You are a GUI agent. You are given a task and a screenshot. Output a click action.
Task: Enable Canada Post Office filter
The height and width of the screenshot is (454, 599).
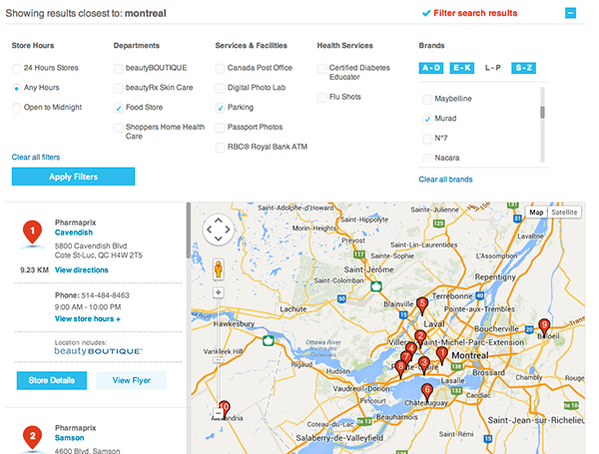click(x=220, y=68)
